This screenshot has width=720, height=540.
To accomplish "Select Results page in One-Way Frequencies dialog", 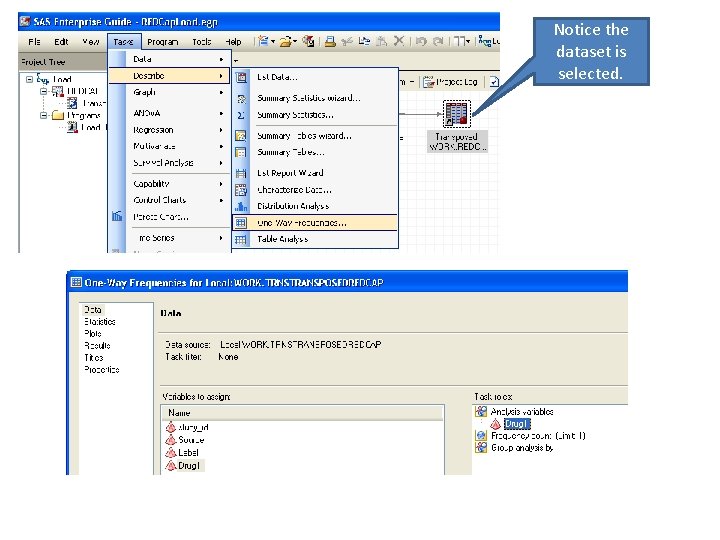I will point(97,345).
